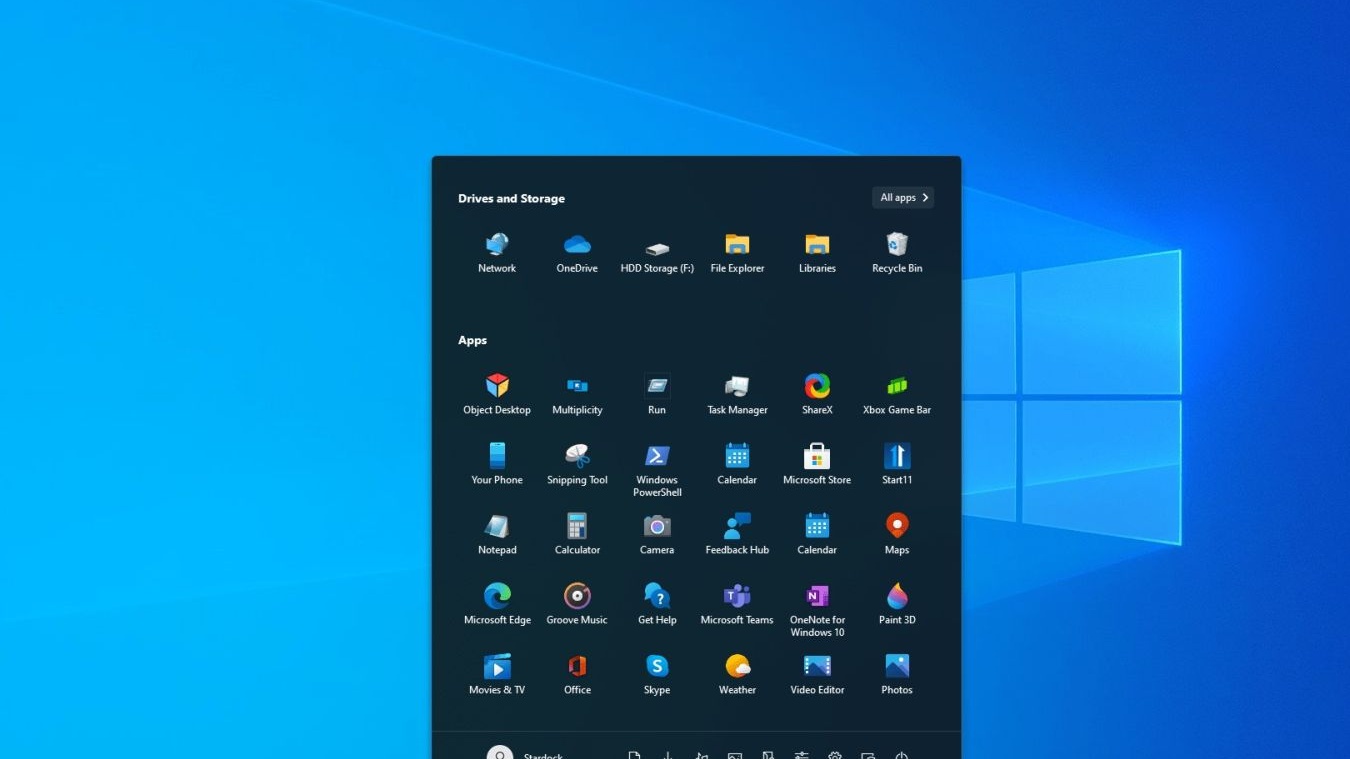The image size is (1350, 759).
Task: Launch Paint 3D
Action: (897, 604)
